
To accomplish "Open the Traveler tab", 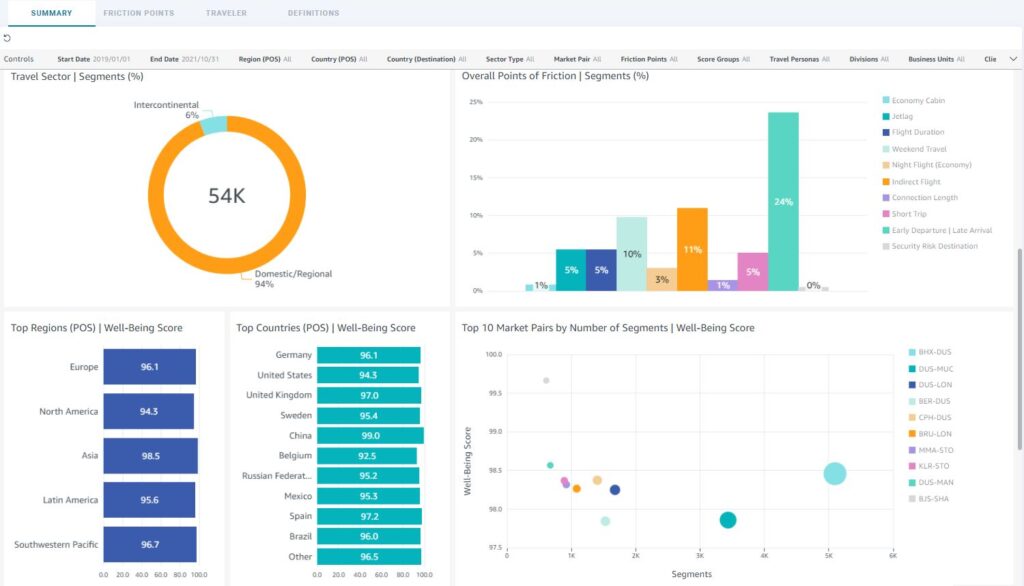I will point(226,13).
